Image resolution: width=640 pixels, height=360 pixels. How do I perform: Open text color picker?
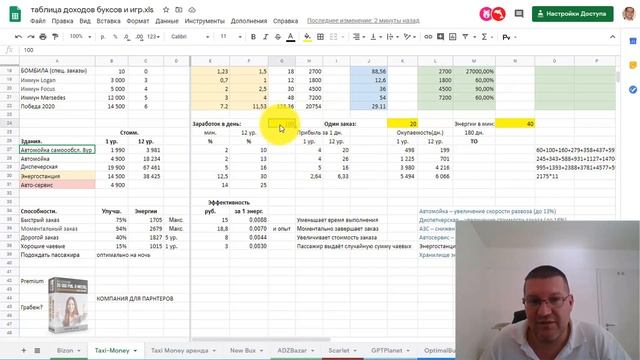click(x=291, y=37)
